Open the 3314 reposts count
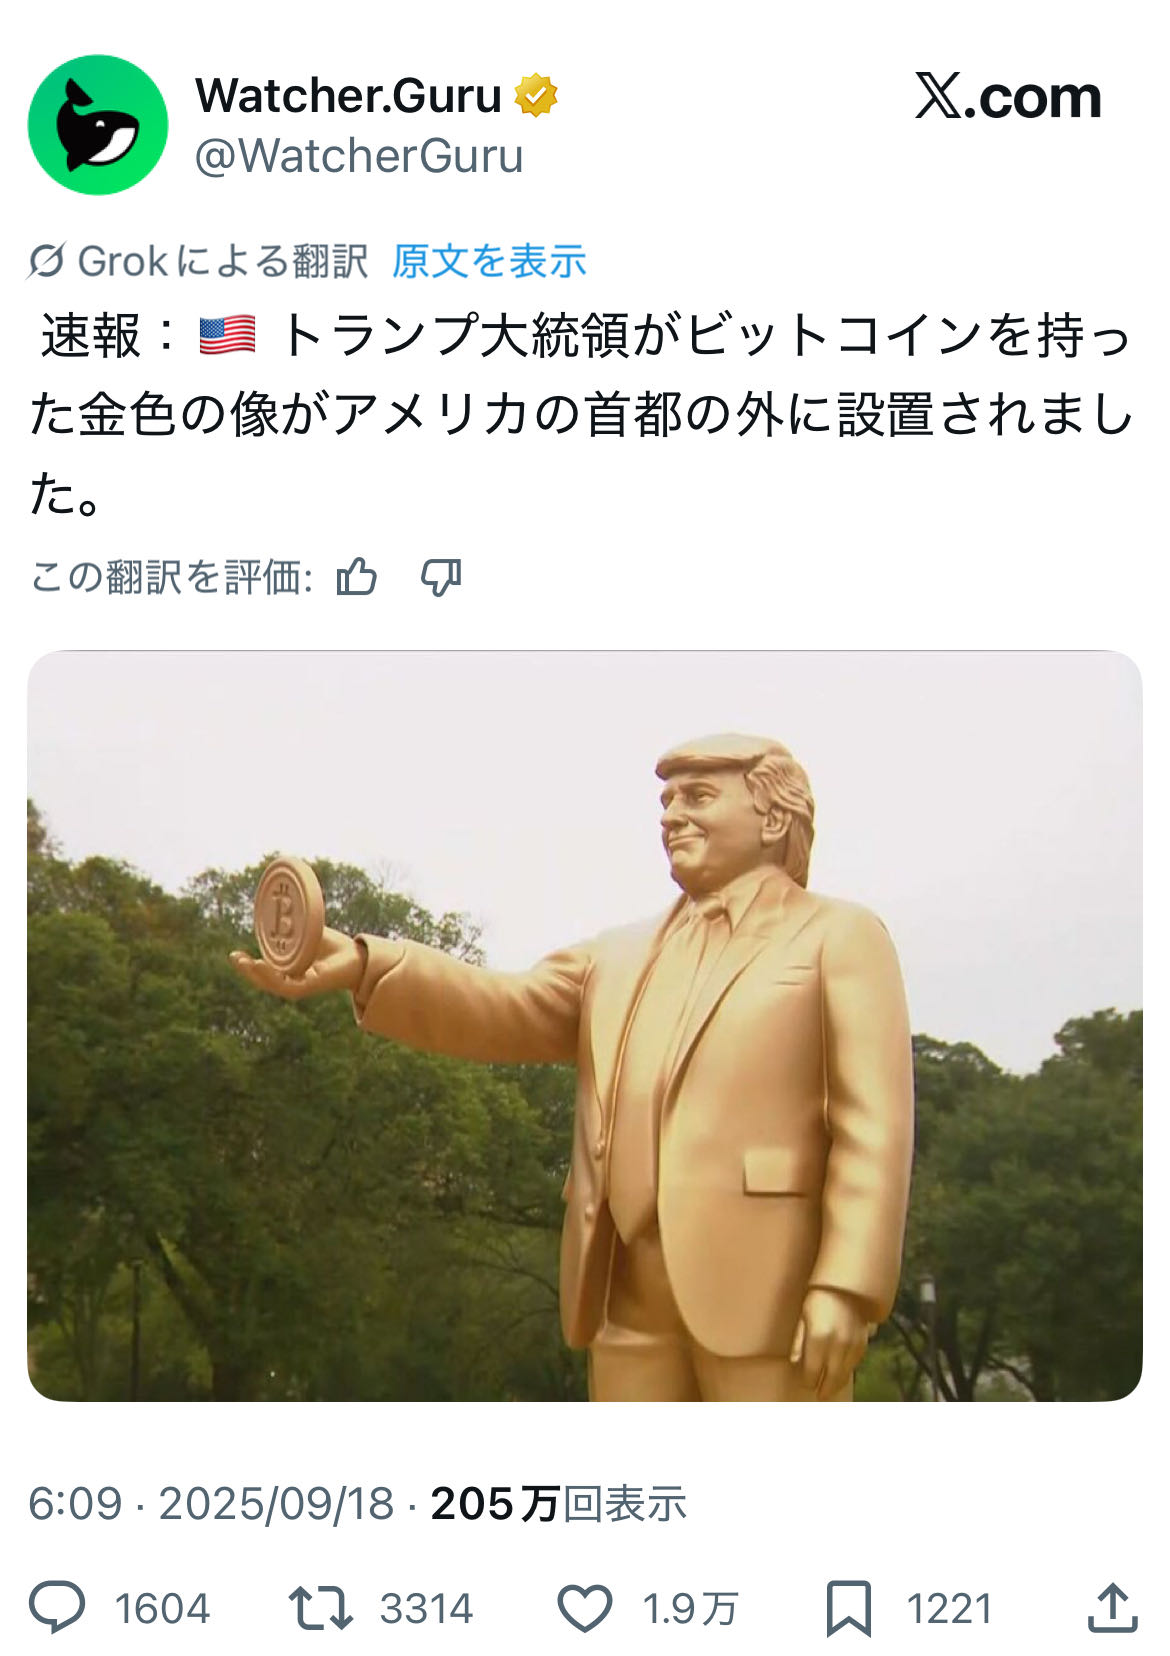The width and height of the screenshot is (1170, 1656). 426,1609
